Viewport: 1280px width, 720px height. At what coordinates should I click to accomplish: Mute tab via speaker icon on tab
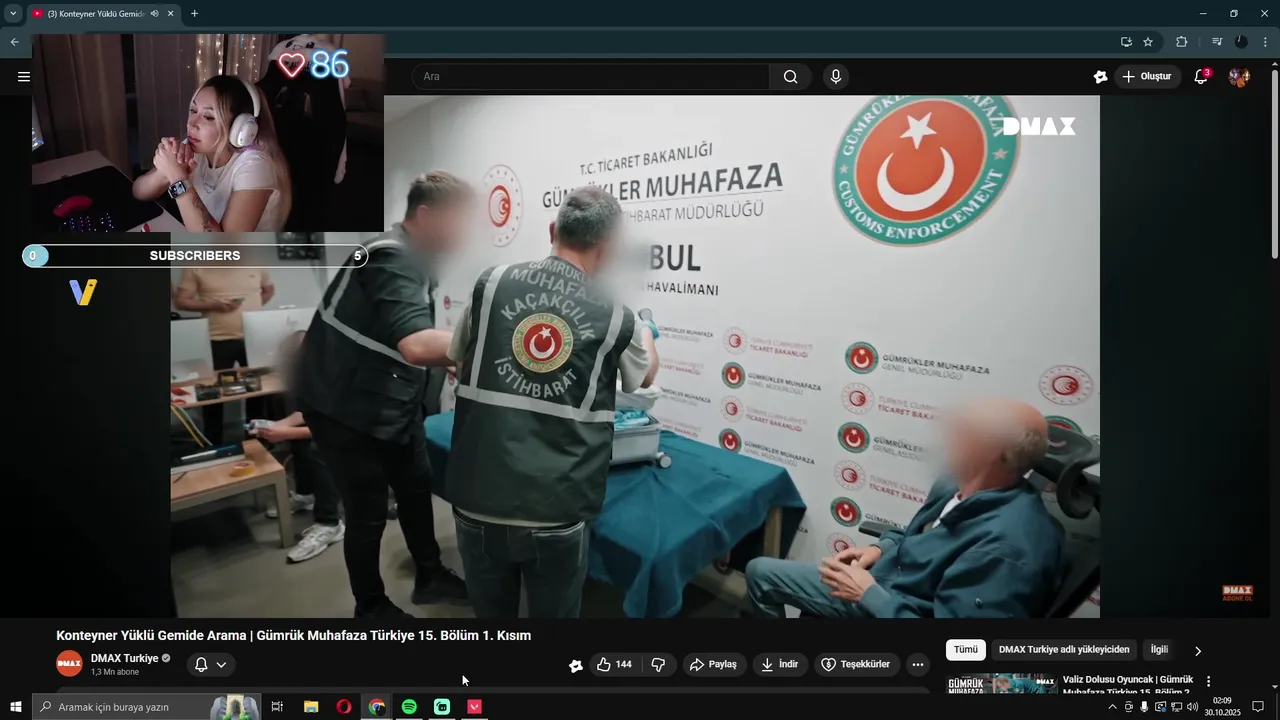pyautogui.click(x=155, y=14)
